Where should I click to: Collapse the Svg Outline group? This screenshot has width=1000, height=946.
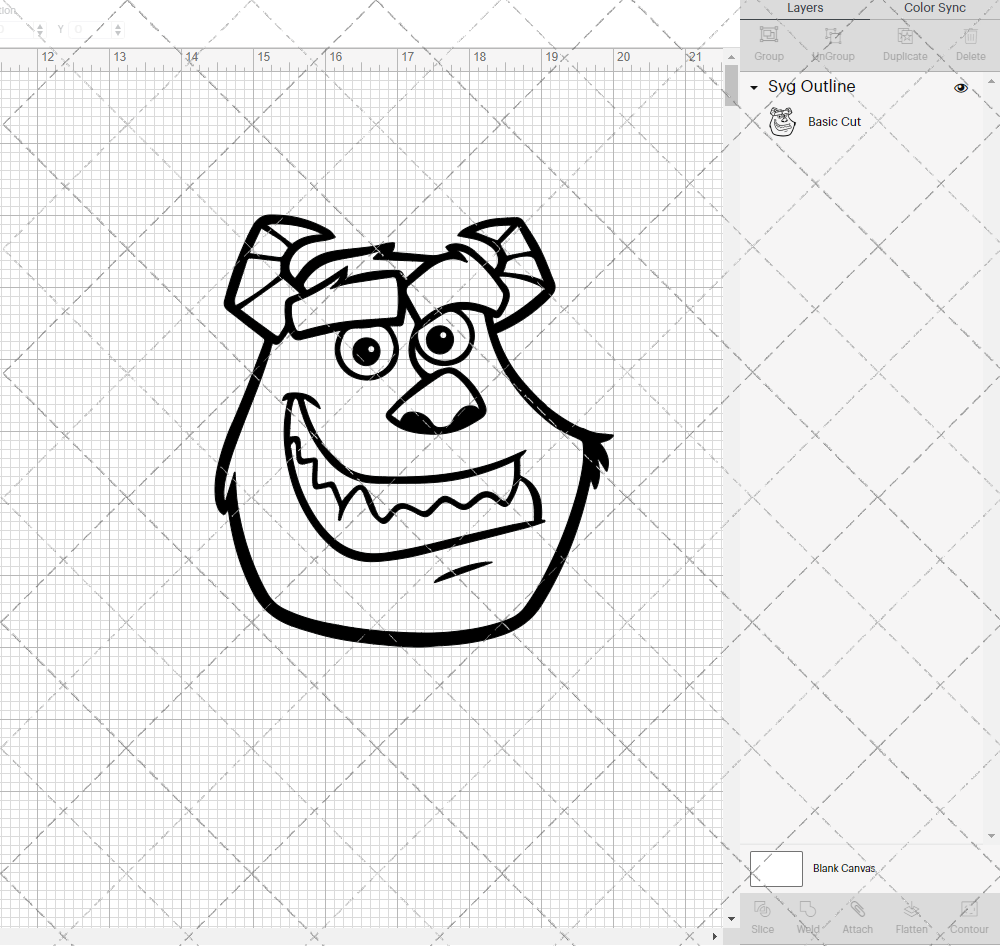(x=752, y=88)
